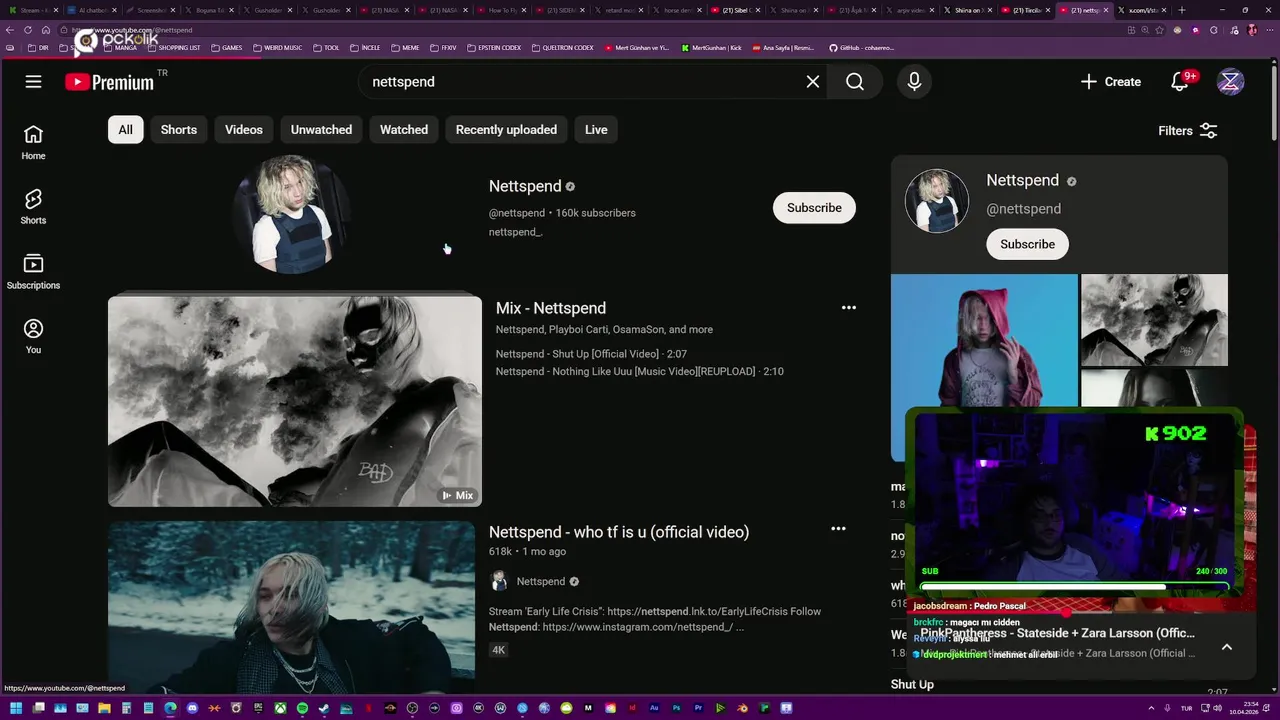Open the SHOPPING LIST bookmark folder

click(174, 47)
